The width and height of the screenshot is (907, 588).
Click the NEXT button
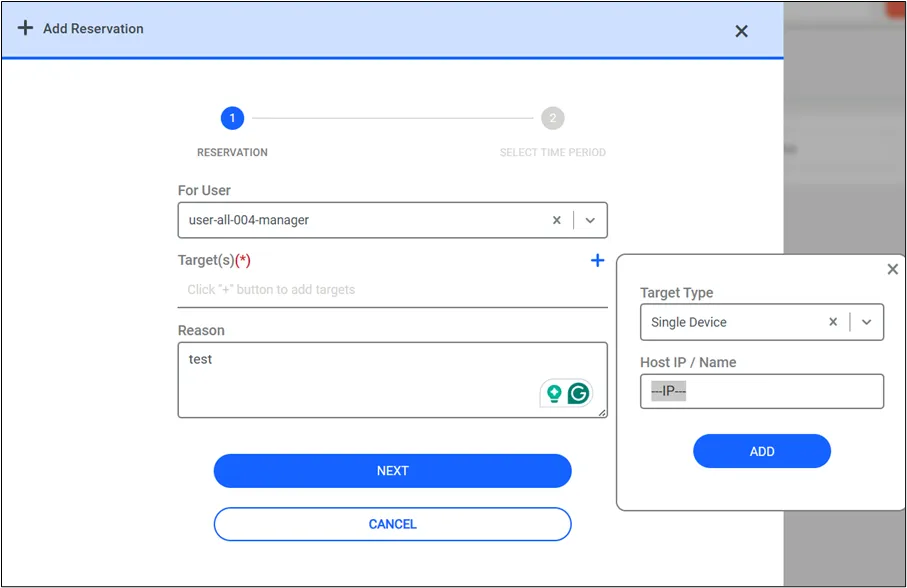pyautogui.click(x=393, y=471)
